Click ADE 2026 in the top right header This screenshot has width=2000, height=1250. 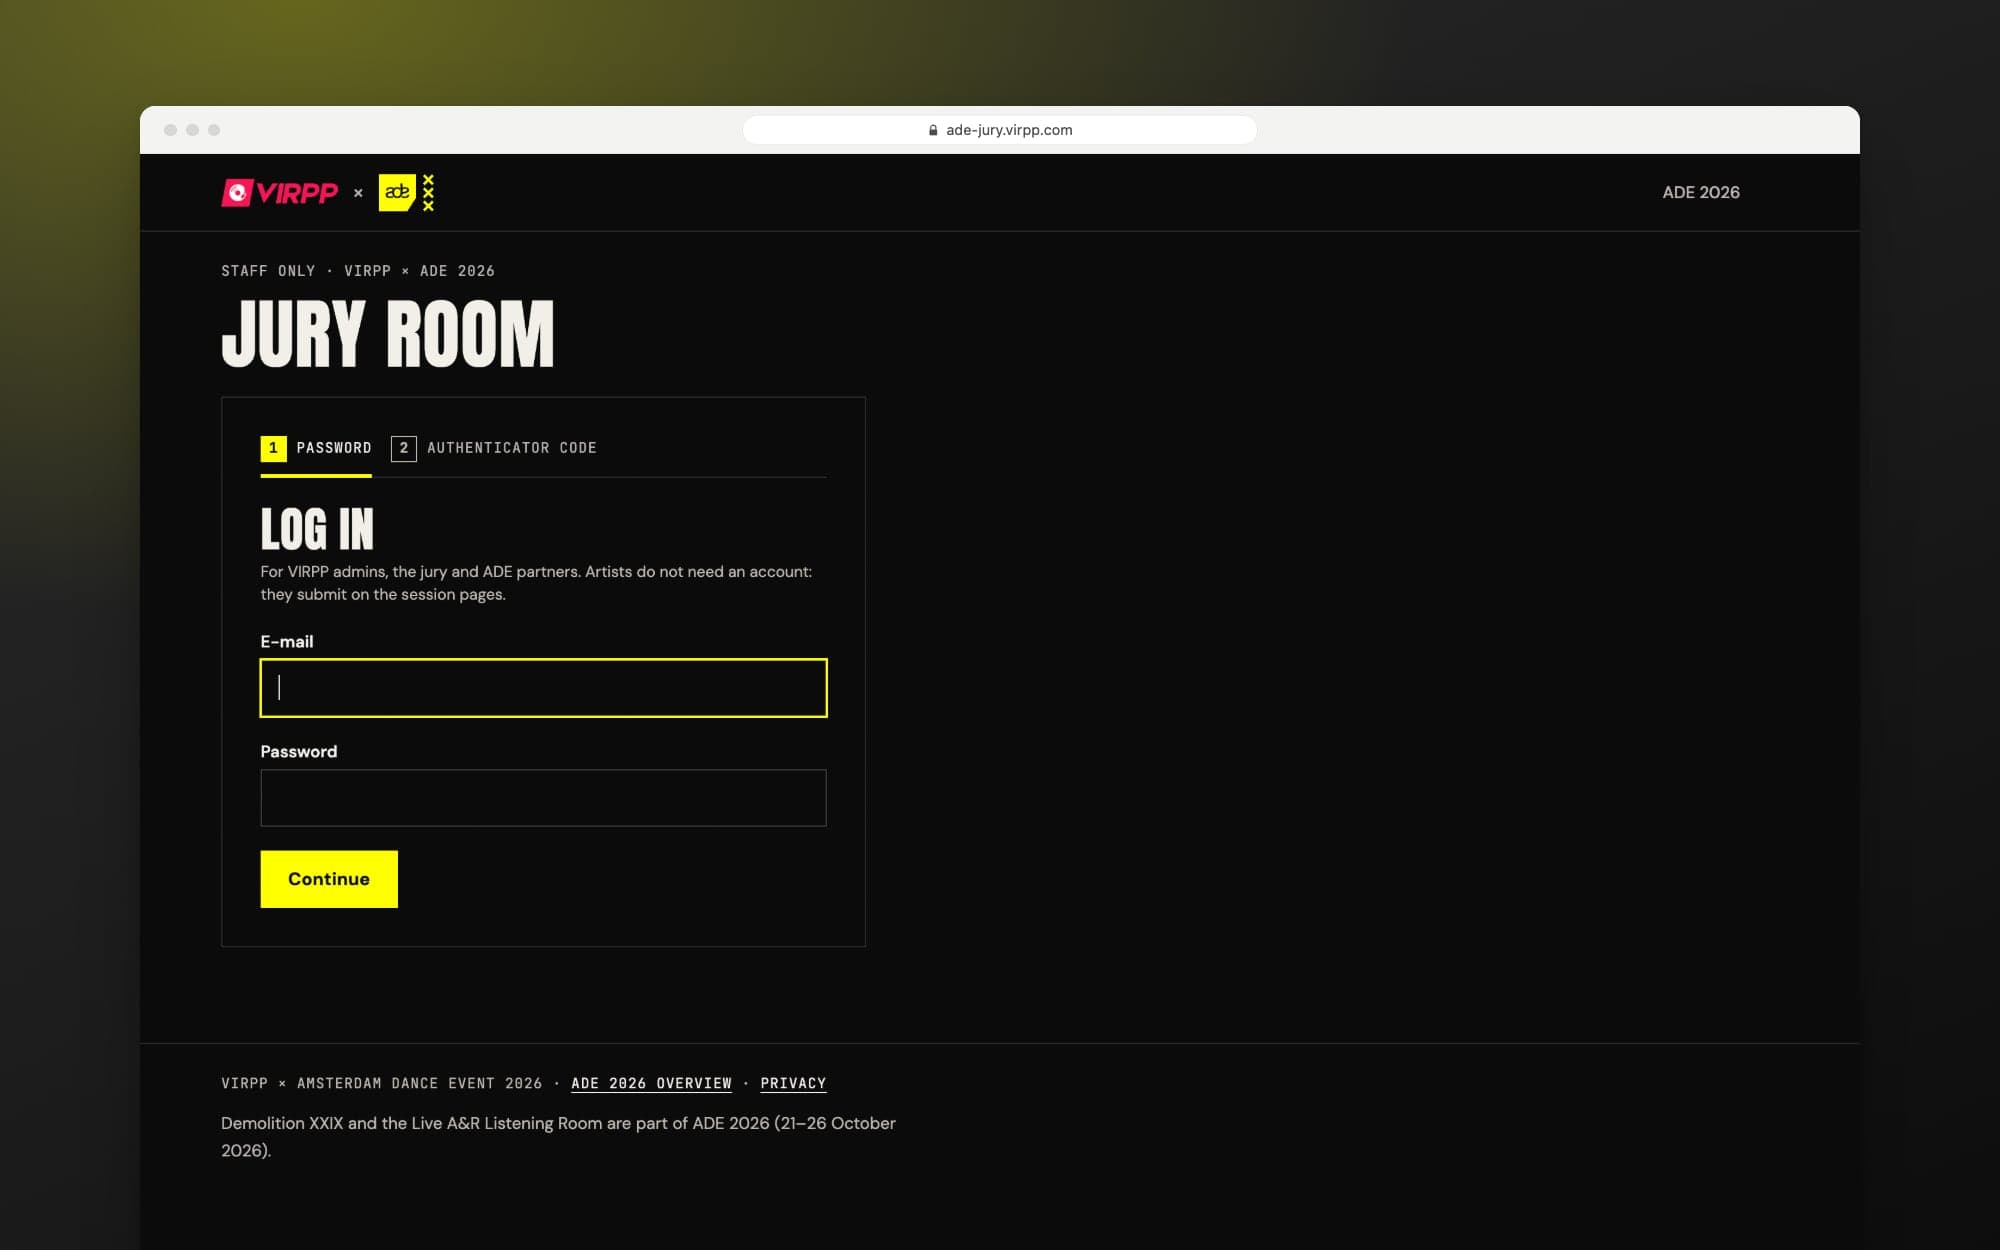click(1701, 192)
